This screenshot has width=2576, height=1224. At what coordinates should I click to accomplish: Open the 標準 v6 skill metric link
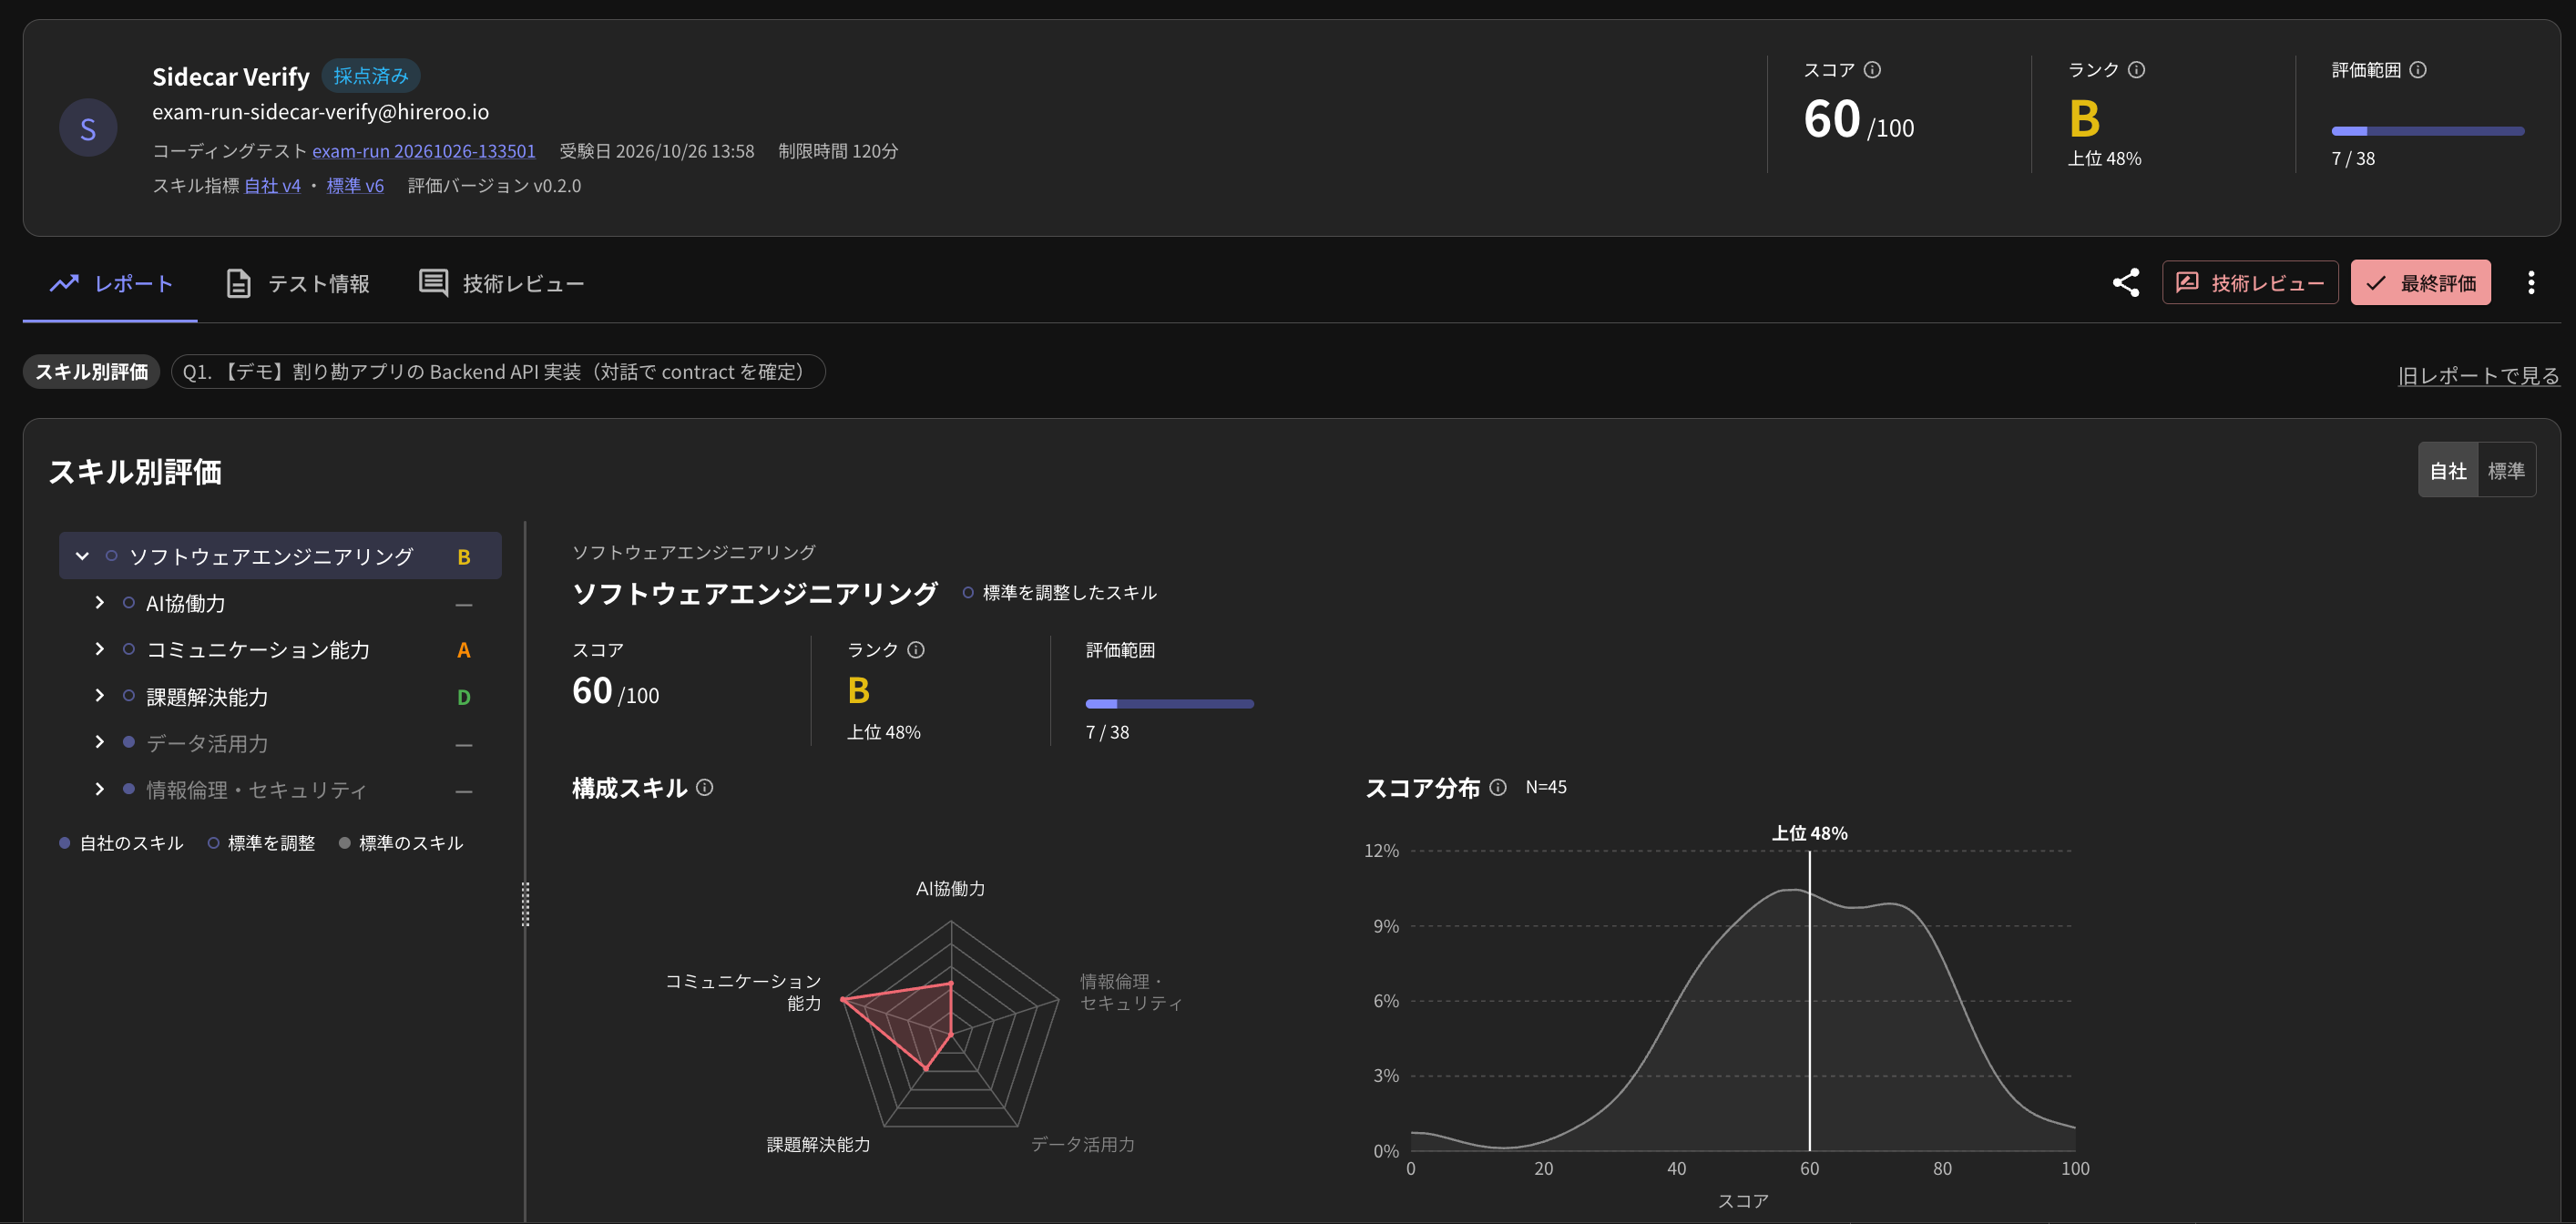355,186
